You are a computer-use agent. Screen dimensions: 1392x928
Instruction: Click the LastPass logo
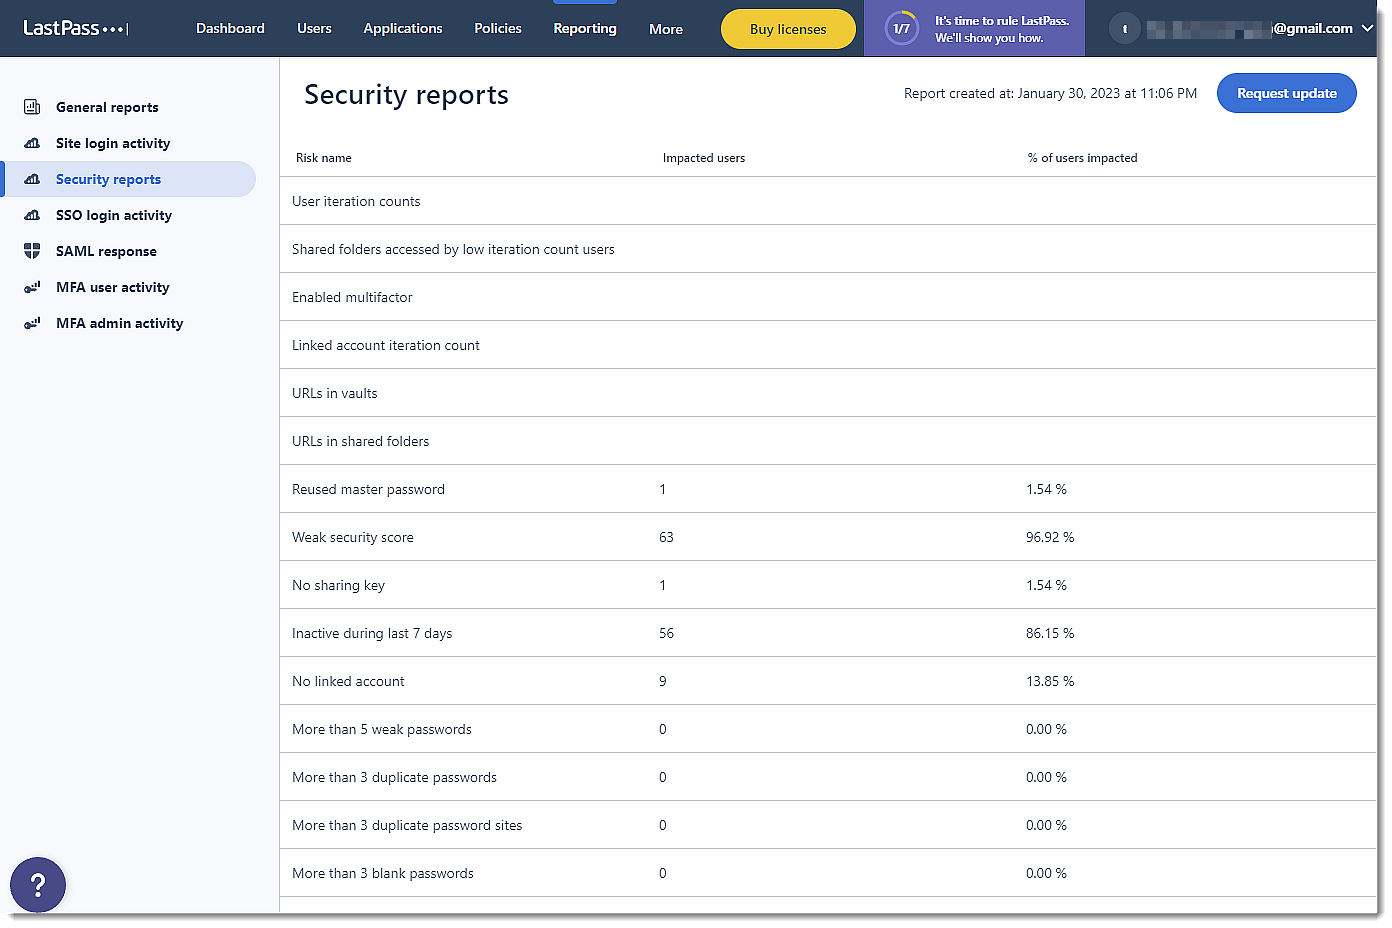(x=75, y=28)
